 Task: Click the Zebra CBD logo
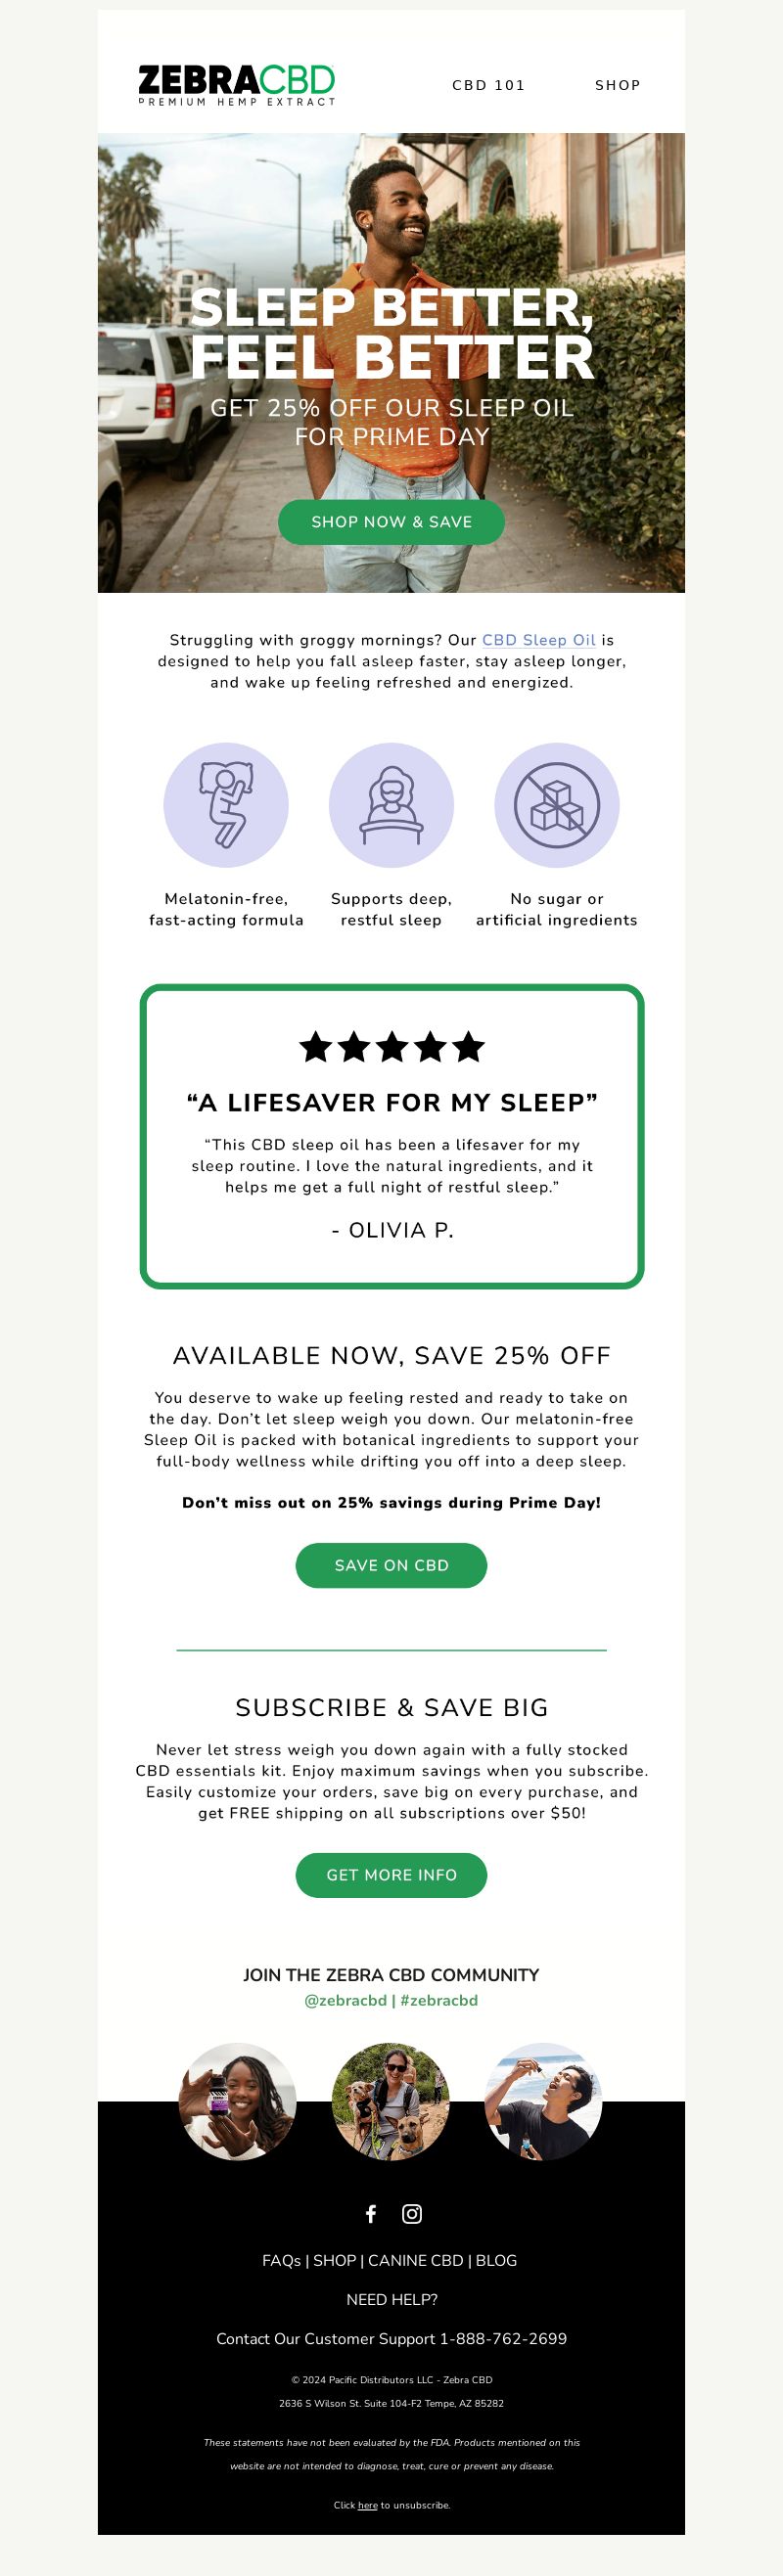tap(236, 85)
